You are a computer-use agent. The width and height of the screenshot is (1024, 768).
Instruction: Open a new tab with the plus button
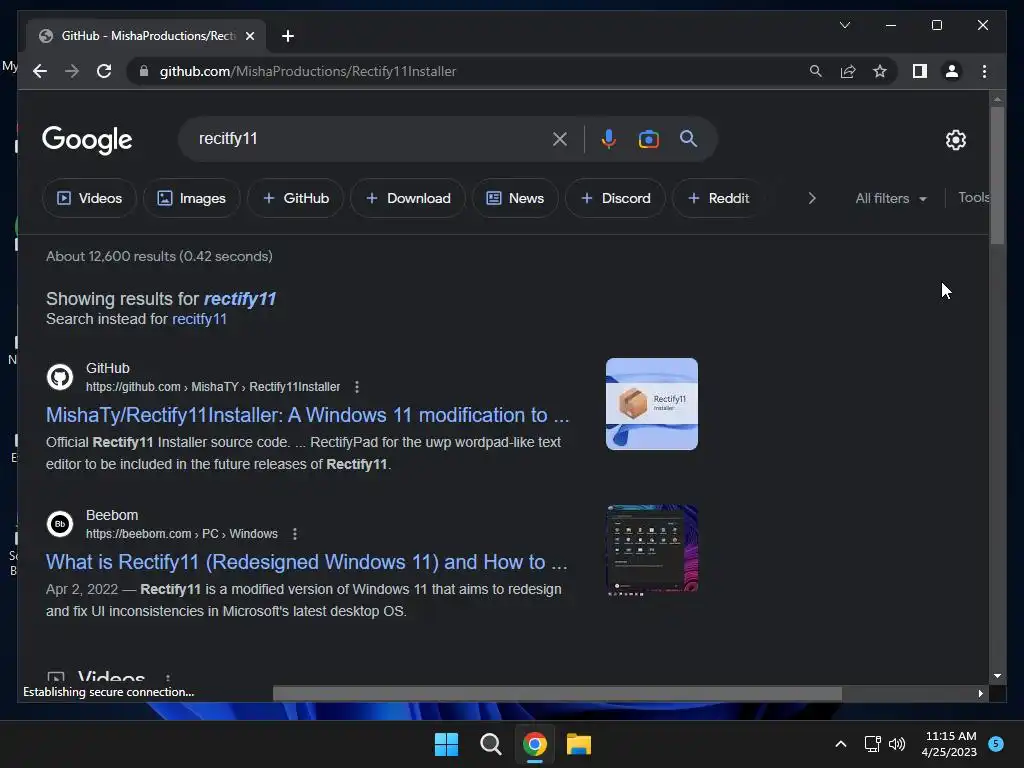[x=288, y=36]
